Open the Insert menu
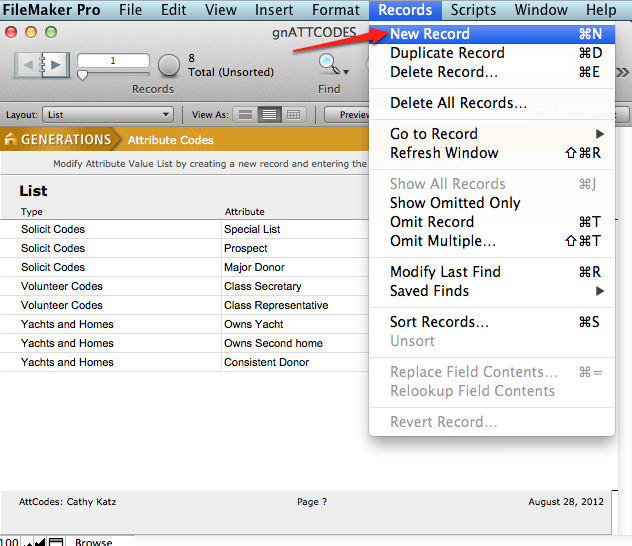The height and width of the screenshot is (546, 632). (x=274, y=10)
